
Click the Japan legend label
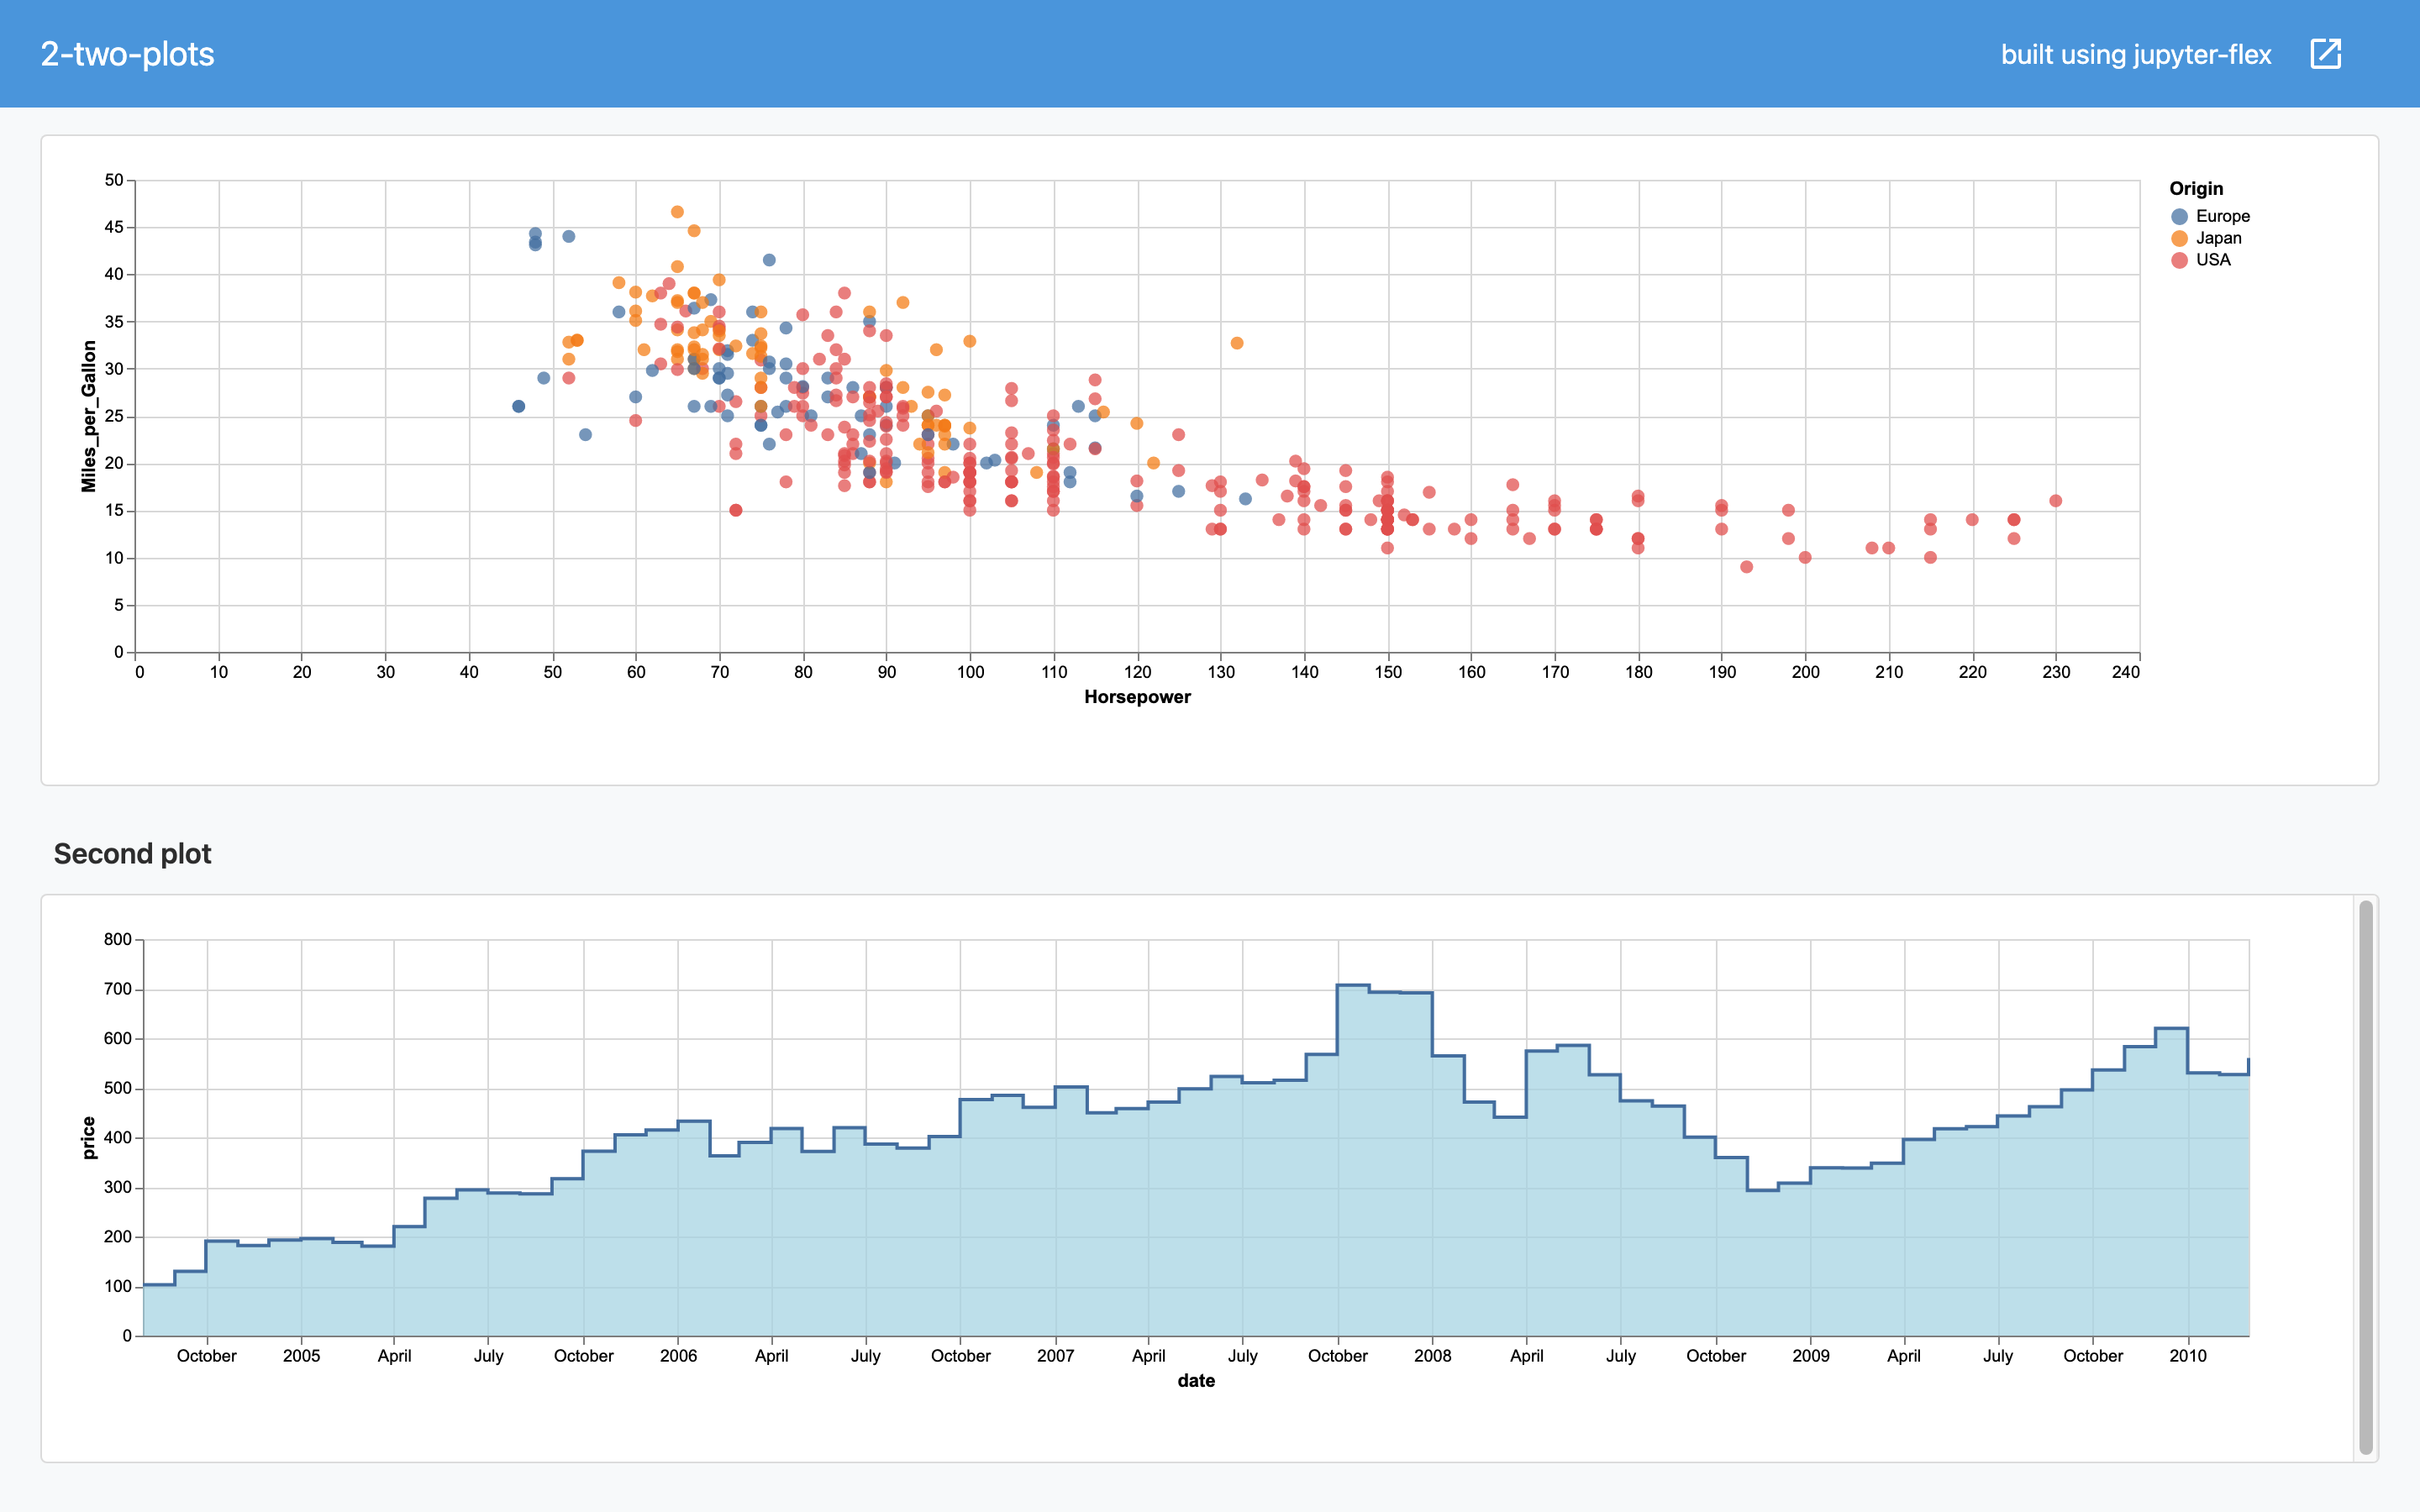(2218, 239)
